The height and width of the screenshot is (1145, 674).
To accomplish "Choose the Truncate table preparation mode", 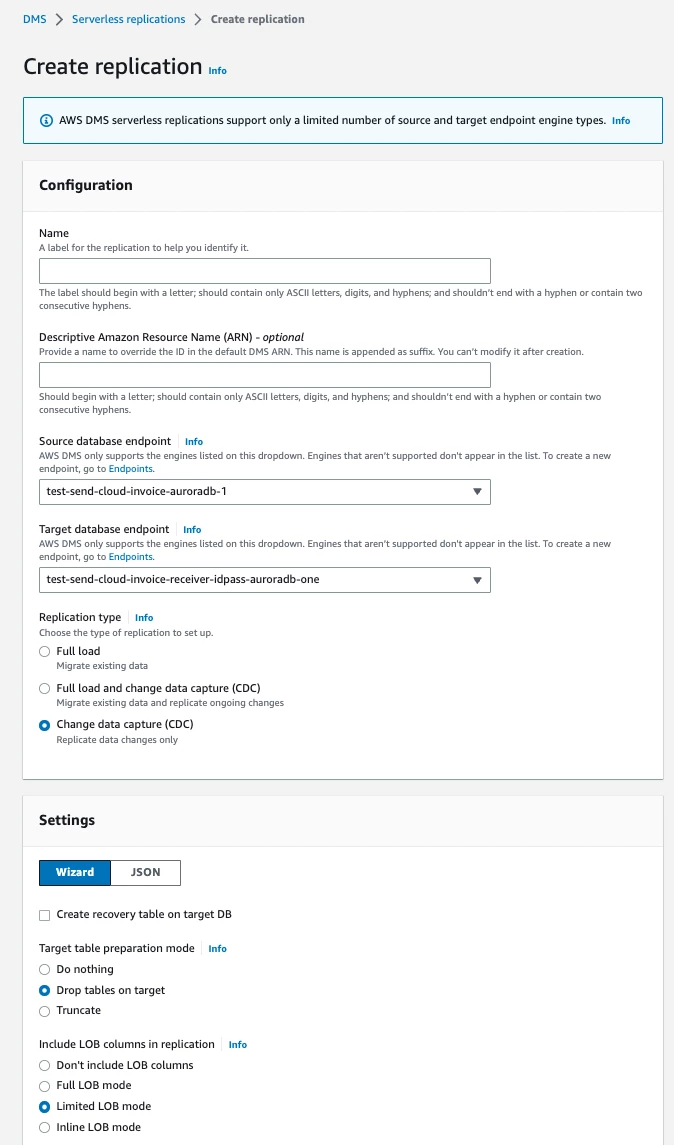I will [x=45, y=1011].
